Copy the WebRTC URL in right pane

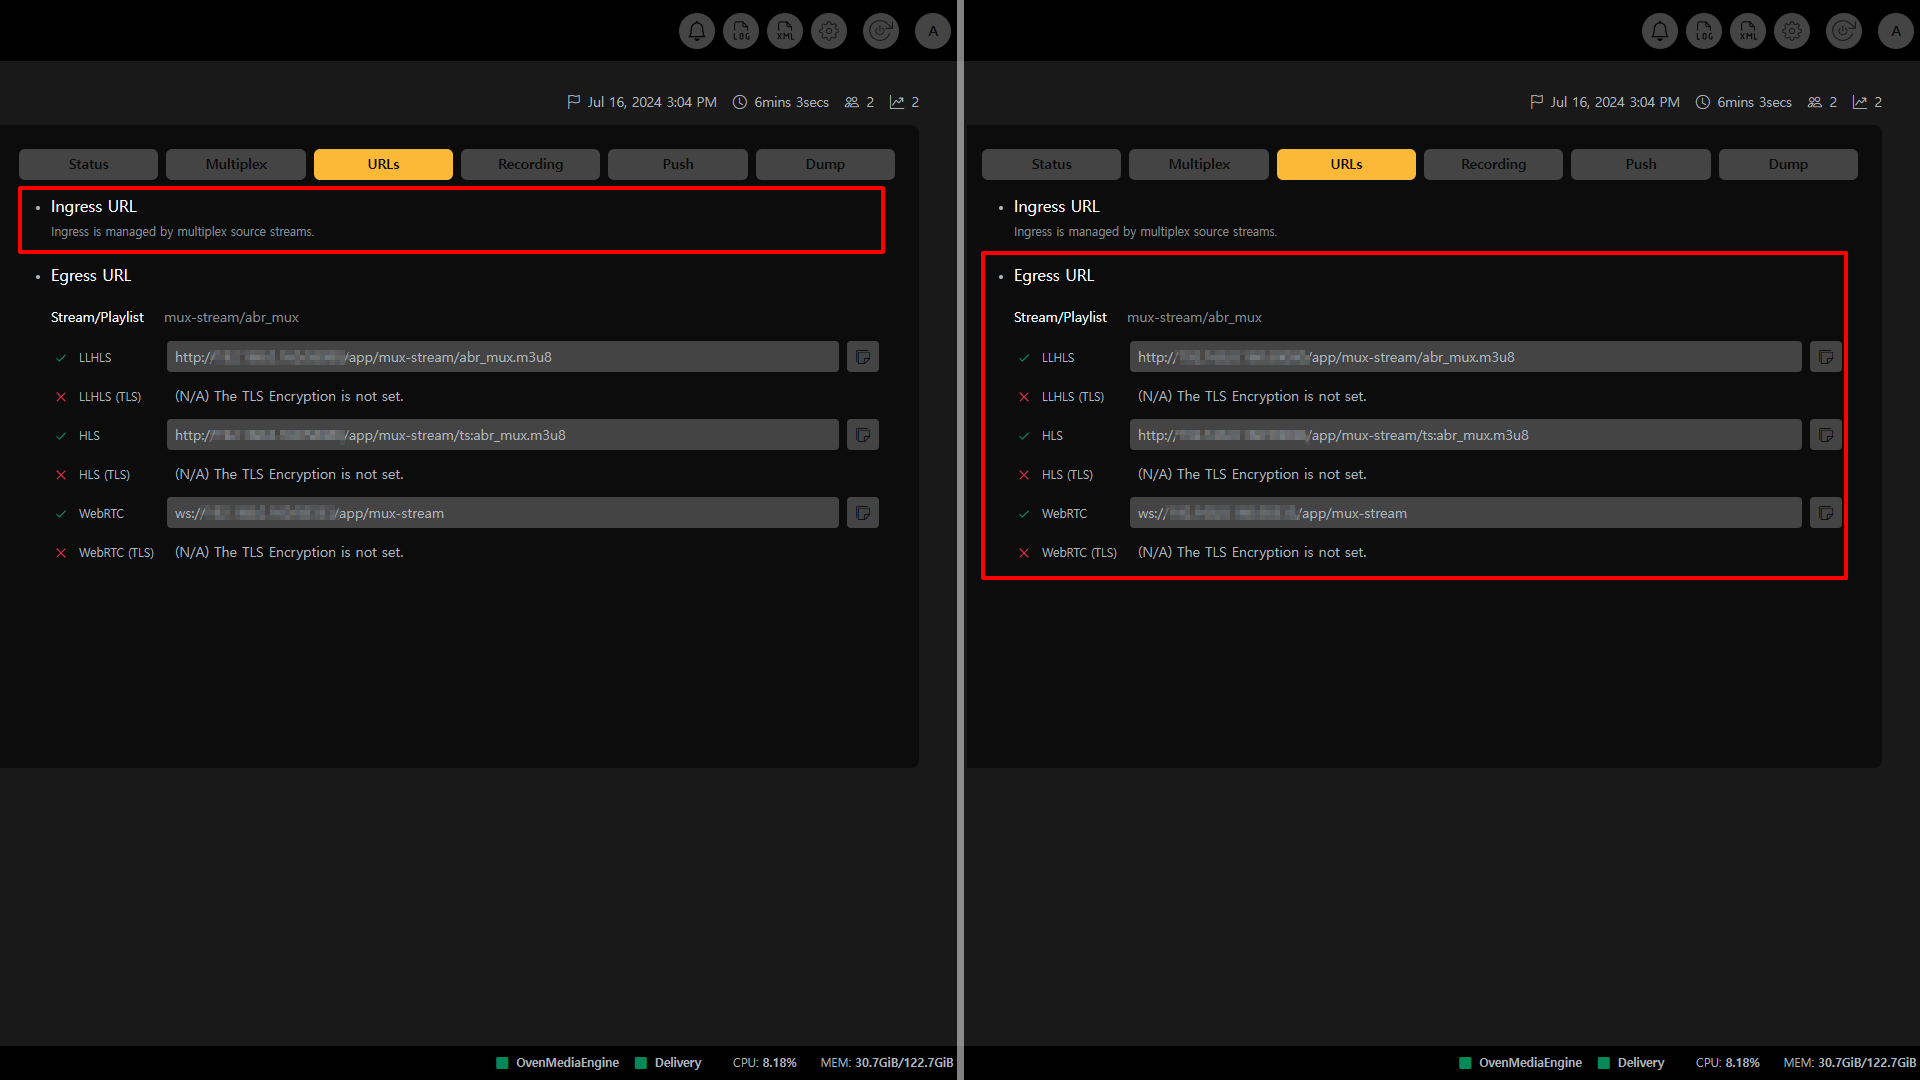pos(1825,513)
